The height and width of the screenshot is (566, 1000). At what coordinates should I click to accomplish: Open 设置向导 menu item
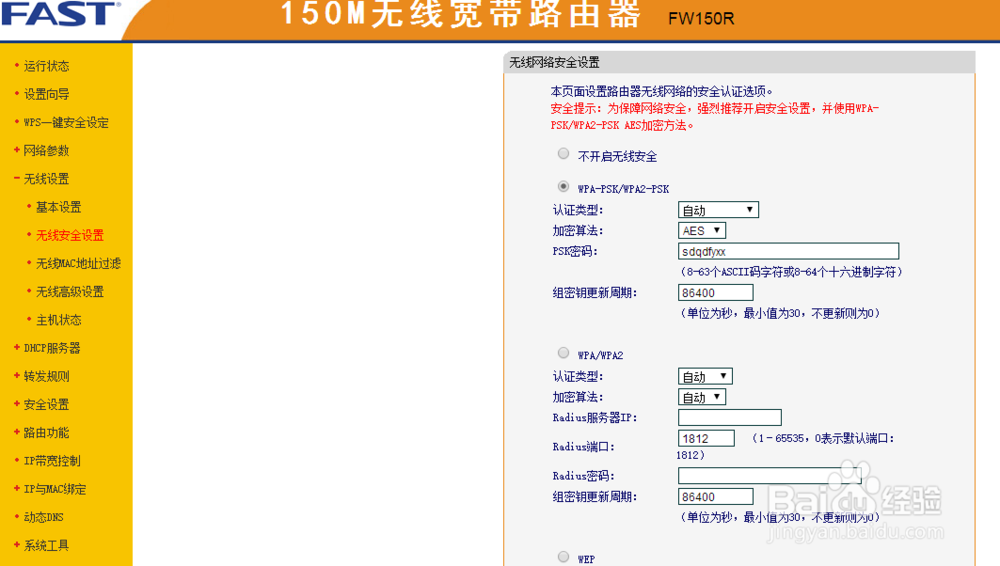tap(46, 94)
